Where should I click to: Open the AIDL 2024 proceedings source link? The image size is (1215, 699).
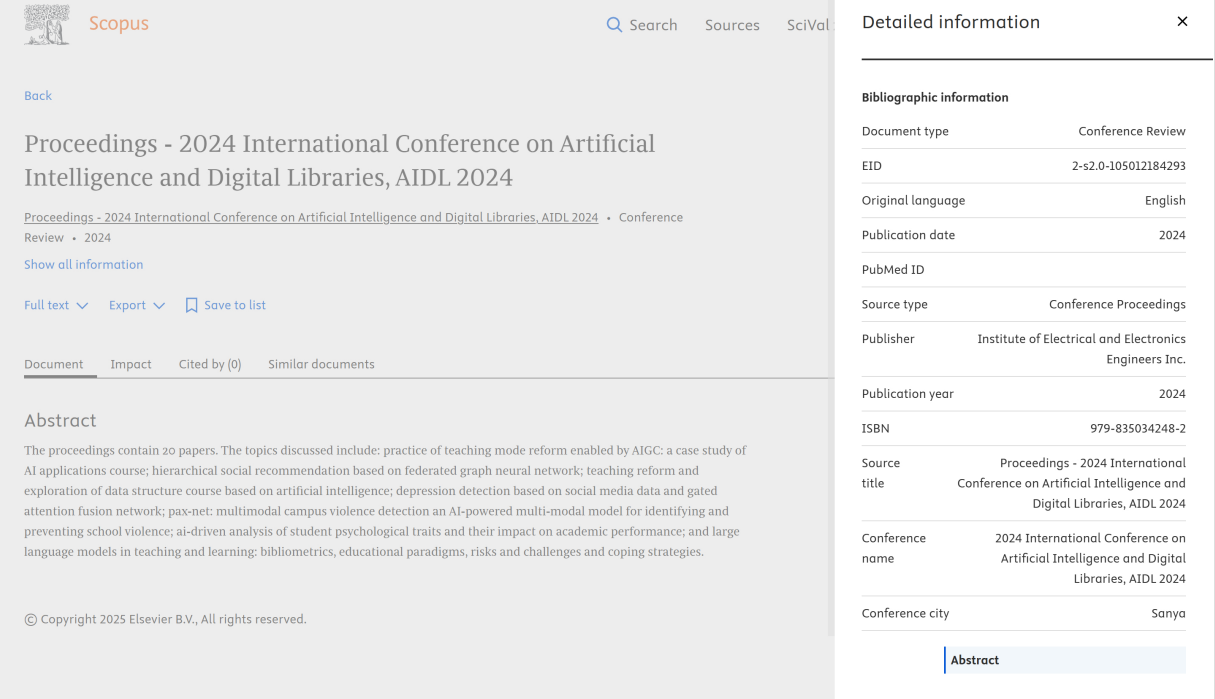tap(311, 217)
